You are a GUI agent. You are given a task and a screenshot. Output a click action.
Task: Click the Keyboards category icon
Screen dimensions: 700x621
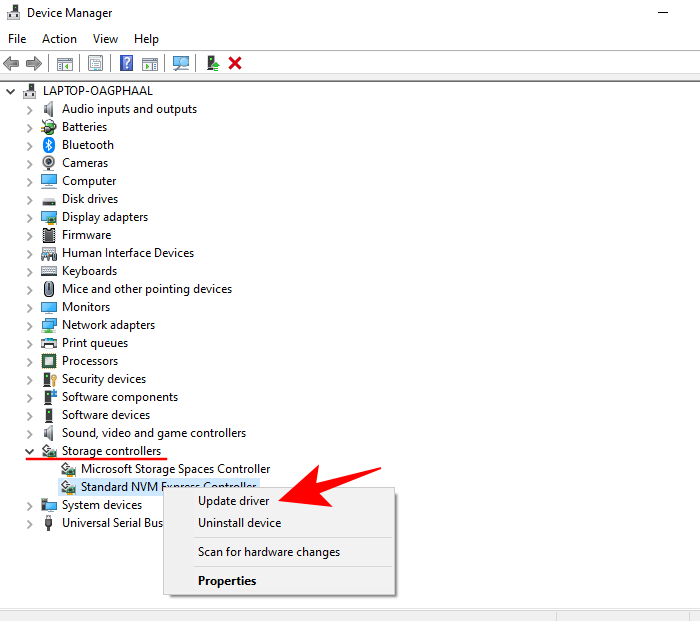(x=49, y=271)
